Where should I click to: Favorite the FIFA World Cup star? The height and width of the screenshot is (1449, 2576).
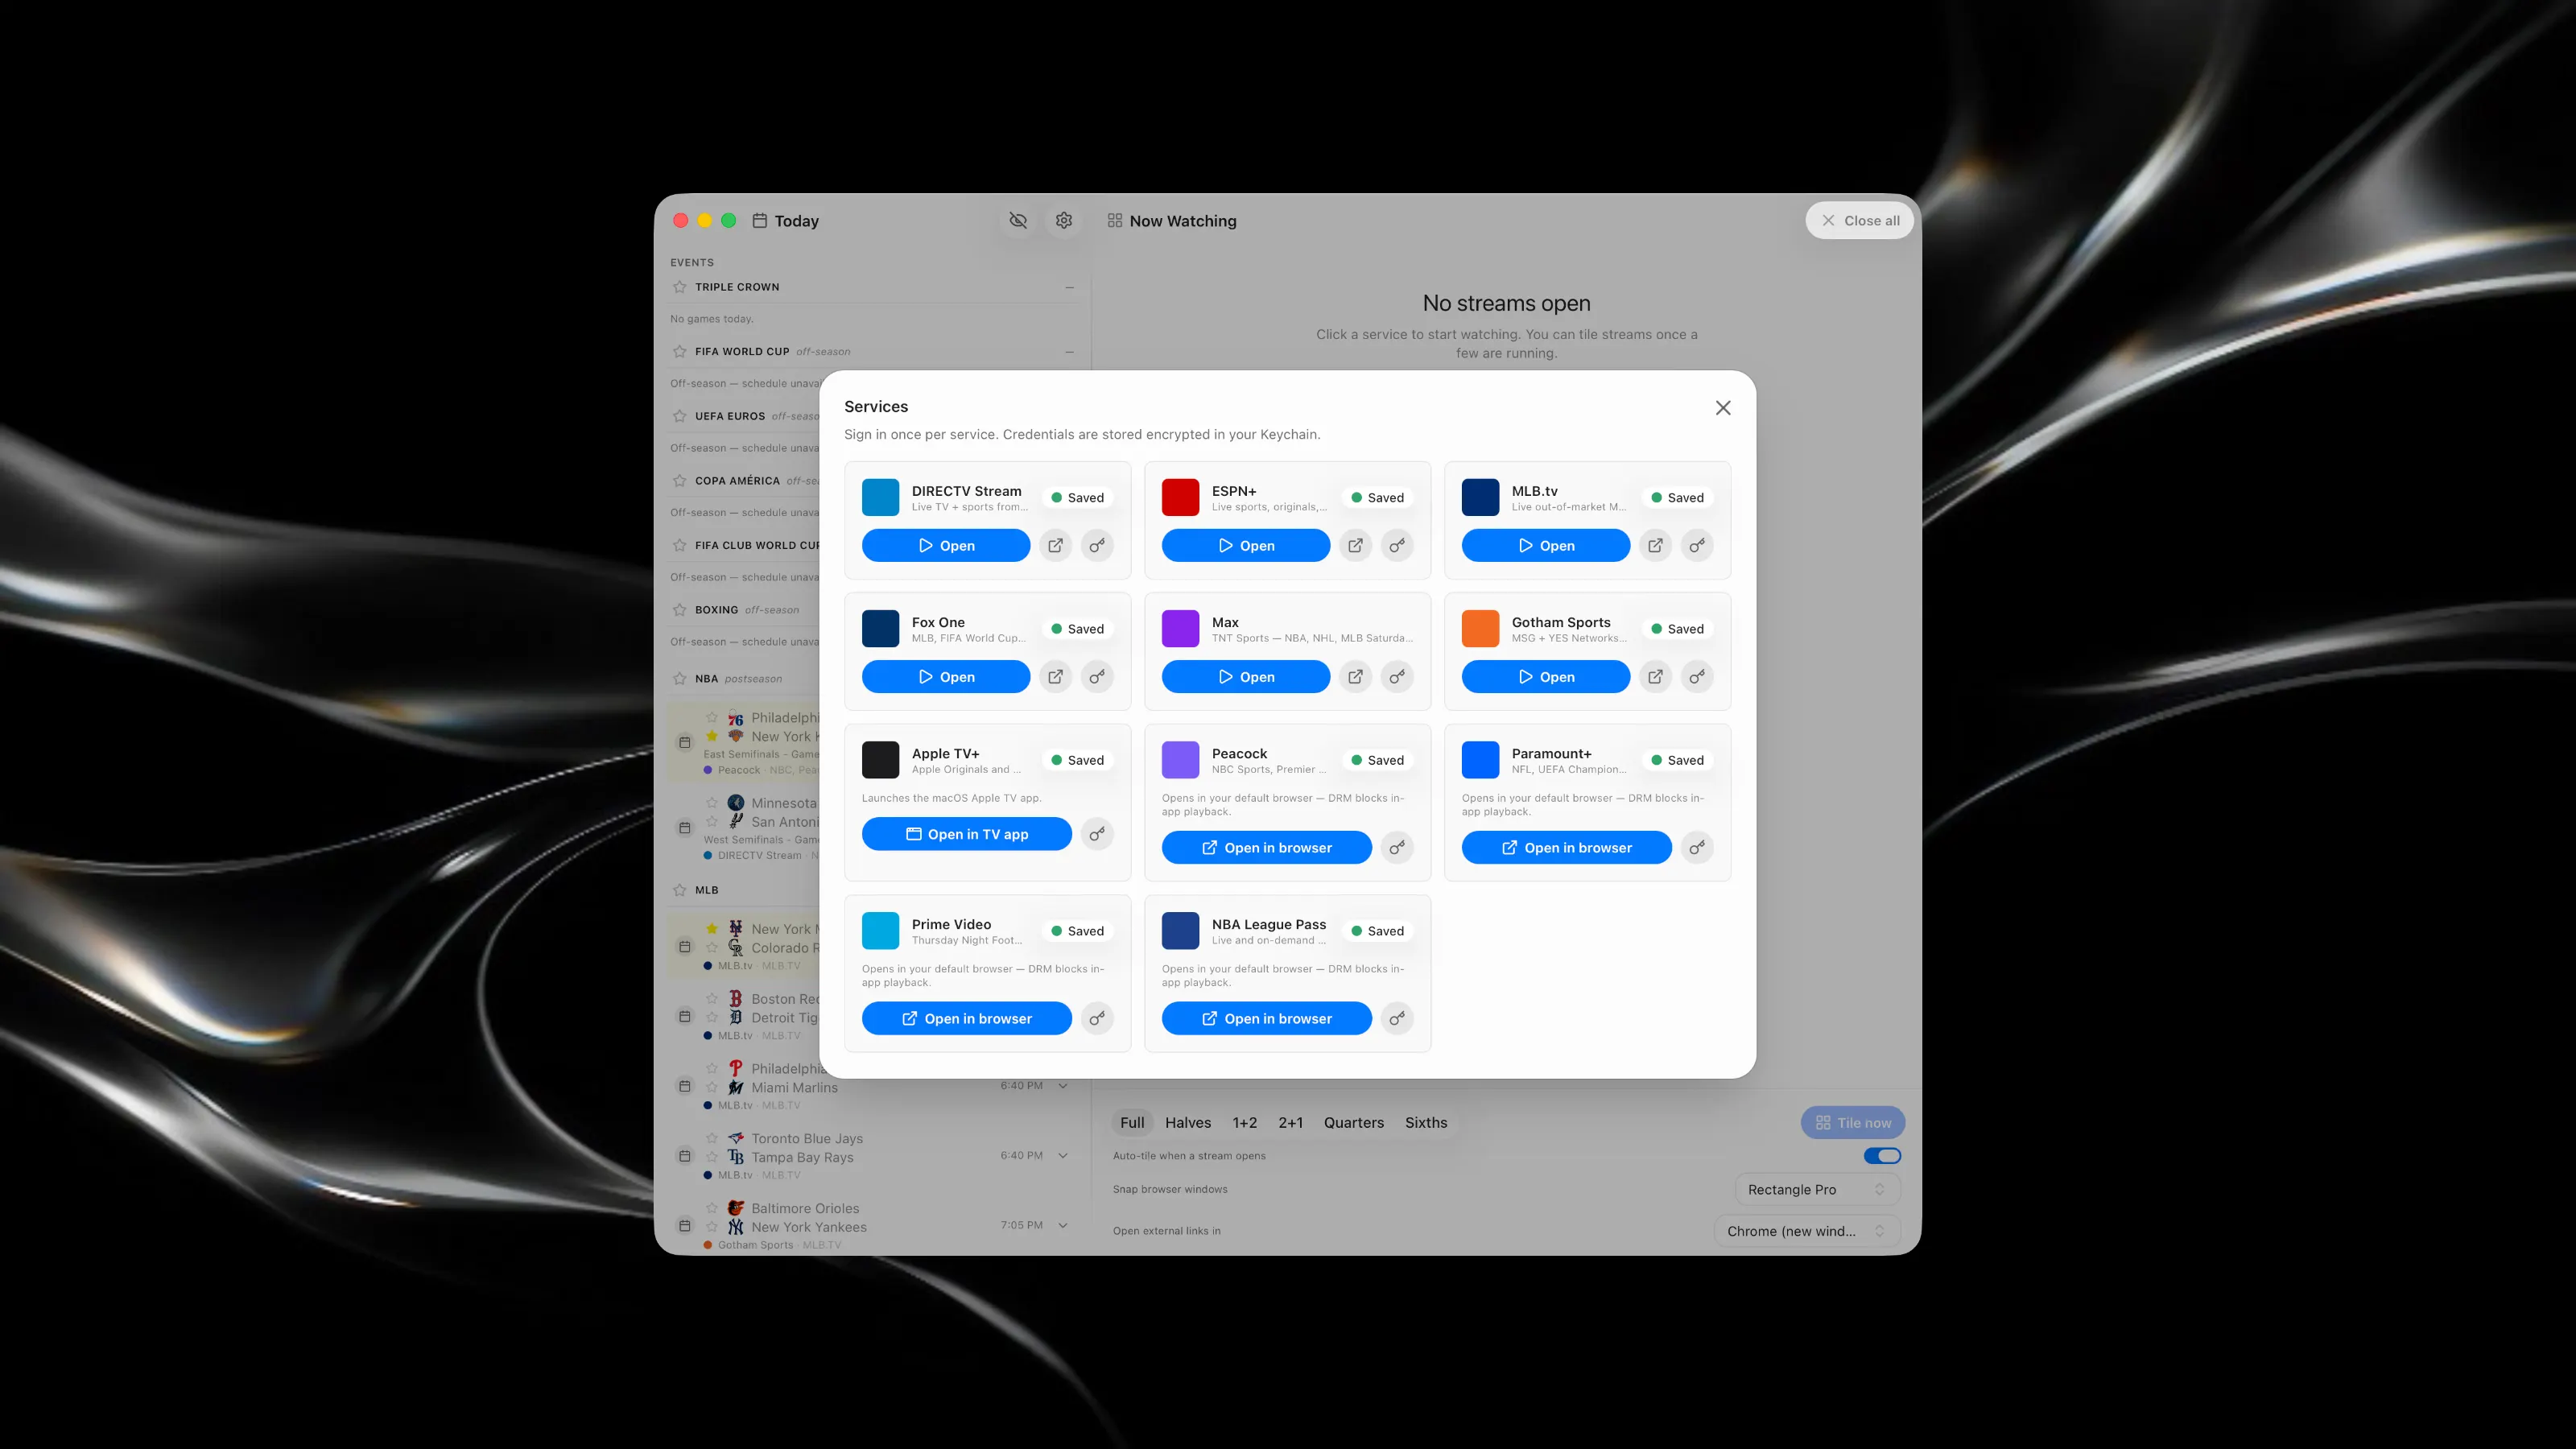coord(680,351)
